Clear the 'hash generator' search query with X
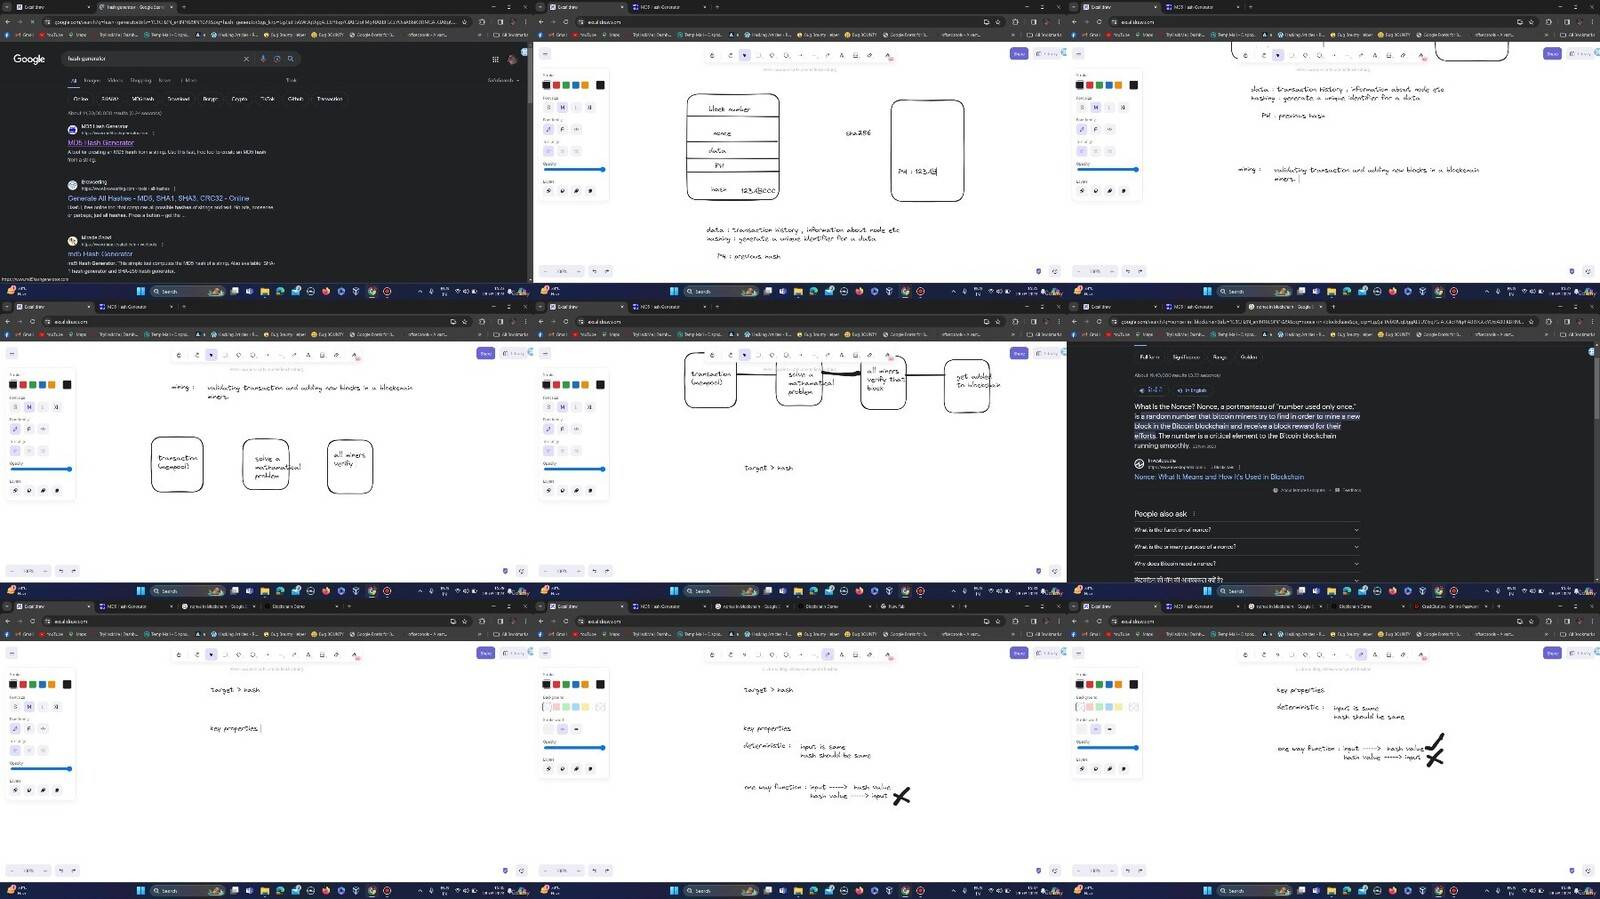 coord(246,59)
